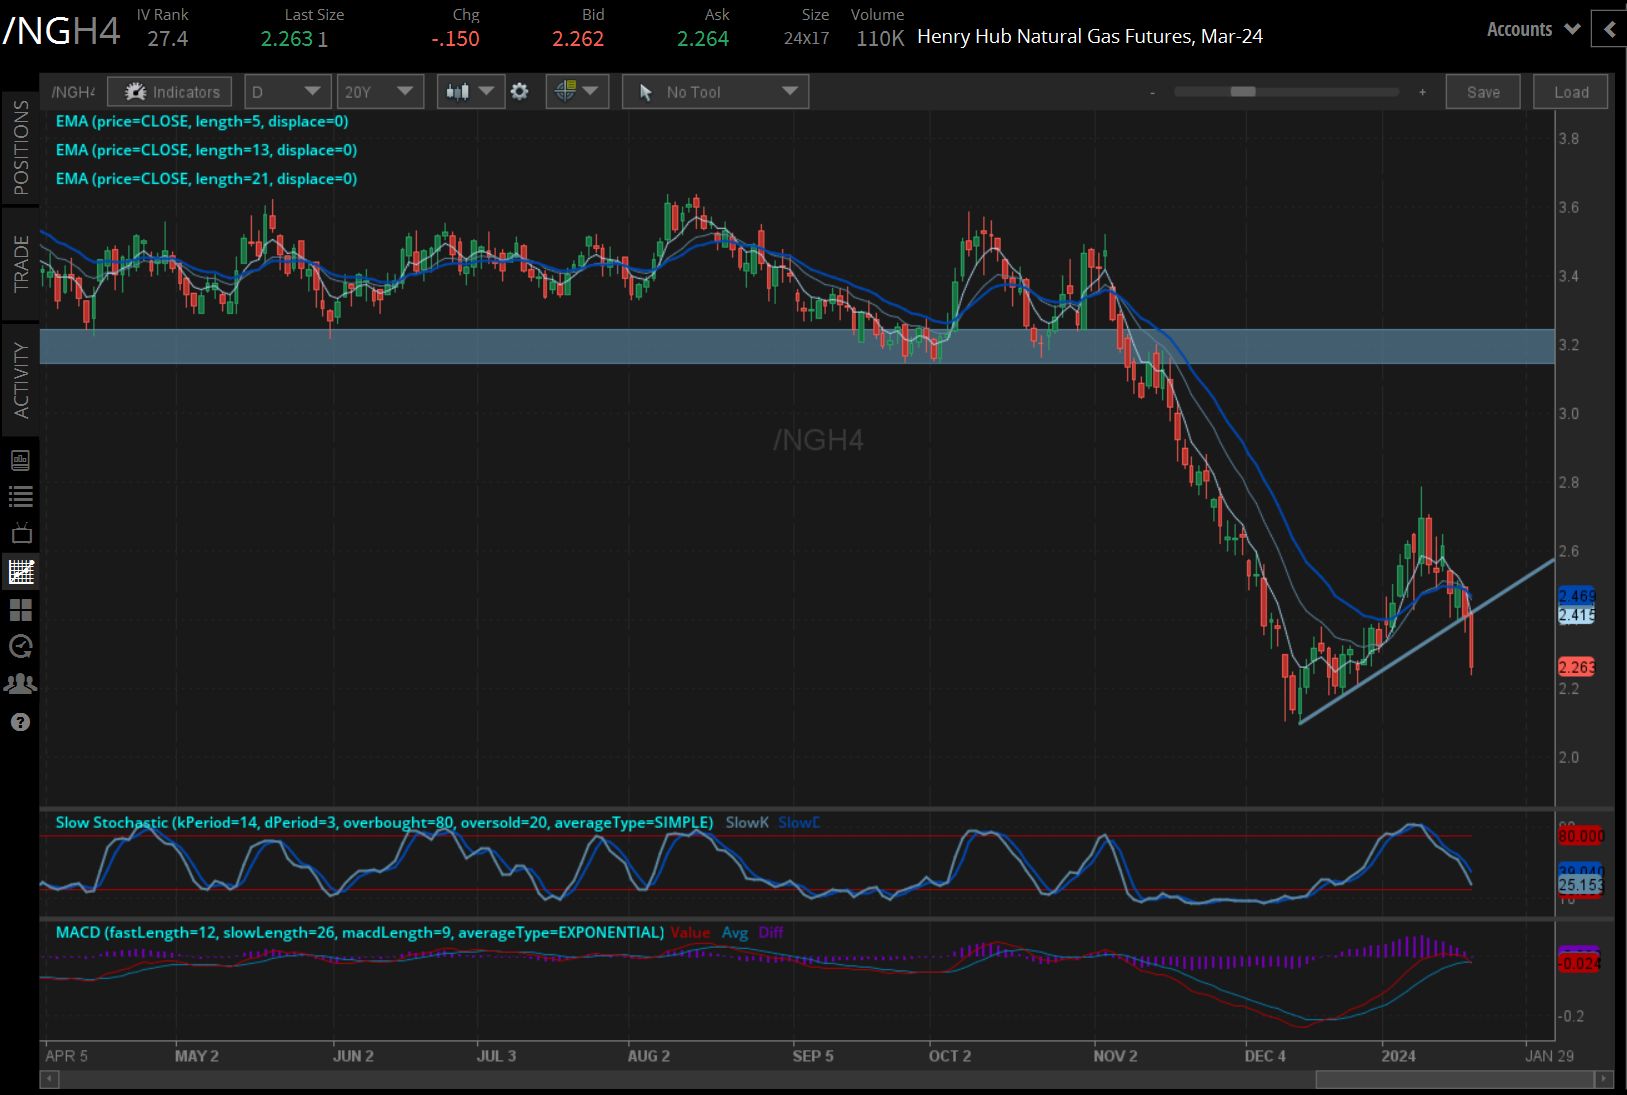Open chart settings gear icon

pos(520,92)
